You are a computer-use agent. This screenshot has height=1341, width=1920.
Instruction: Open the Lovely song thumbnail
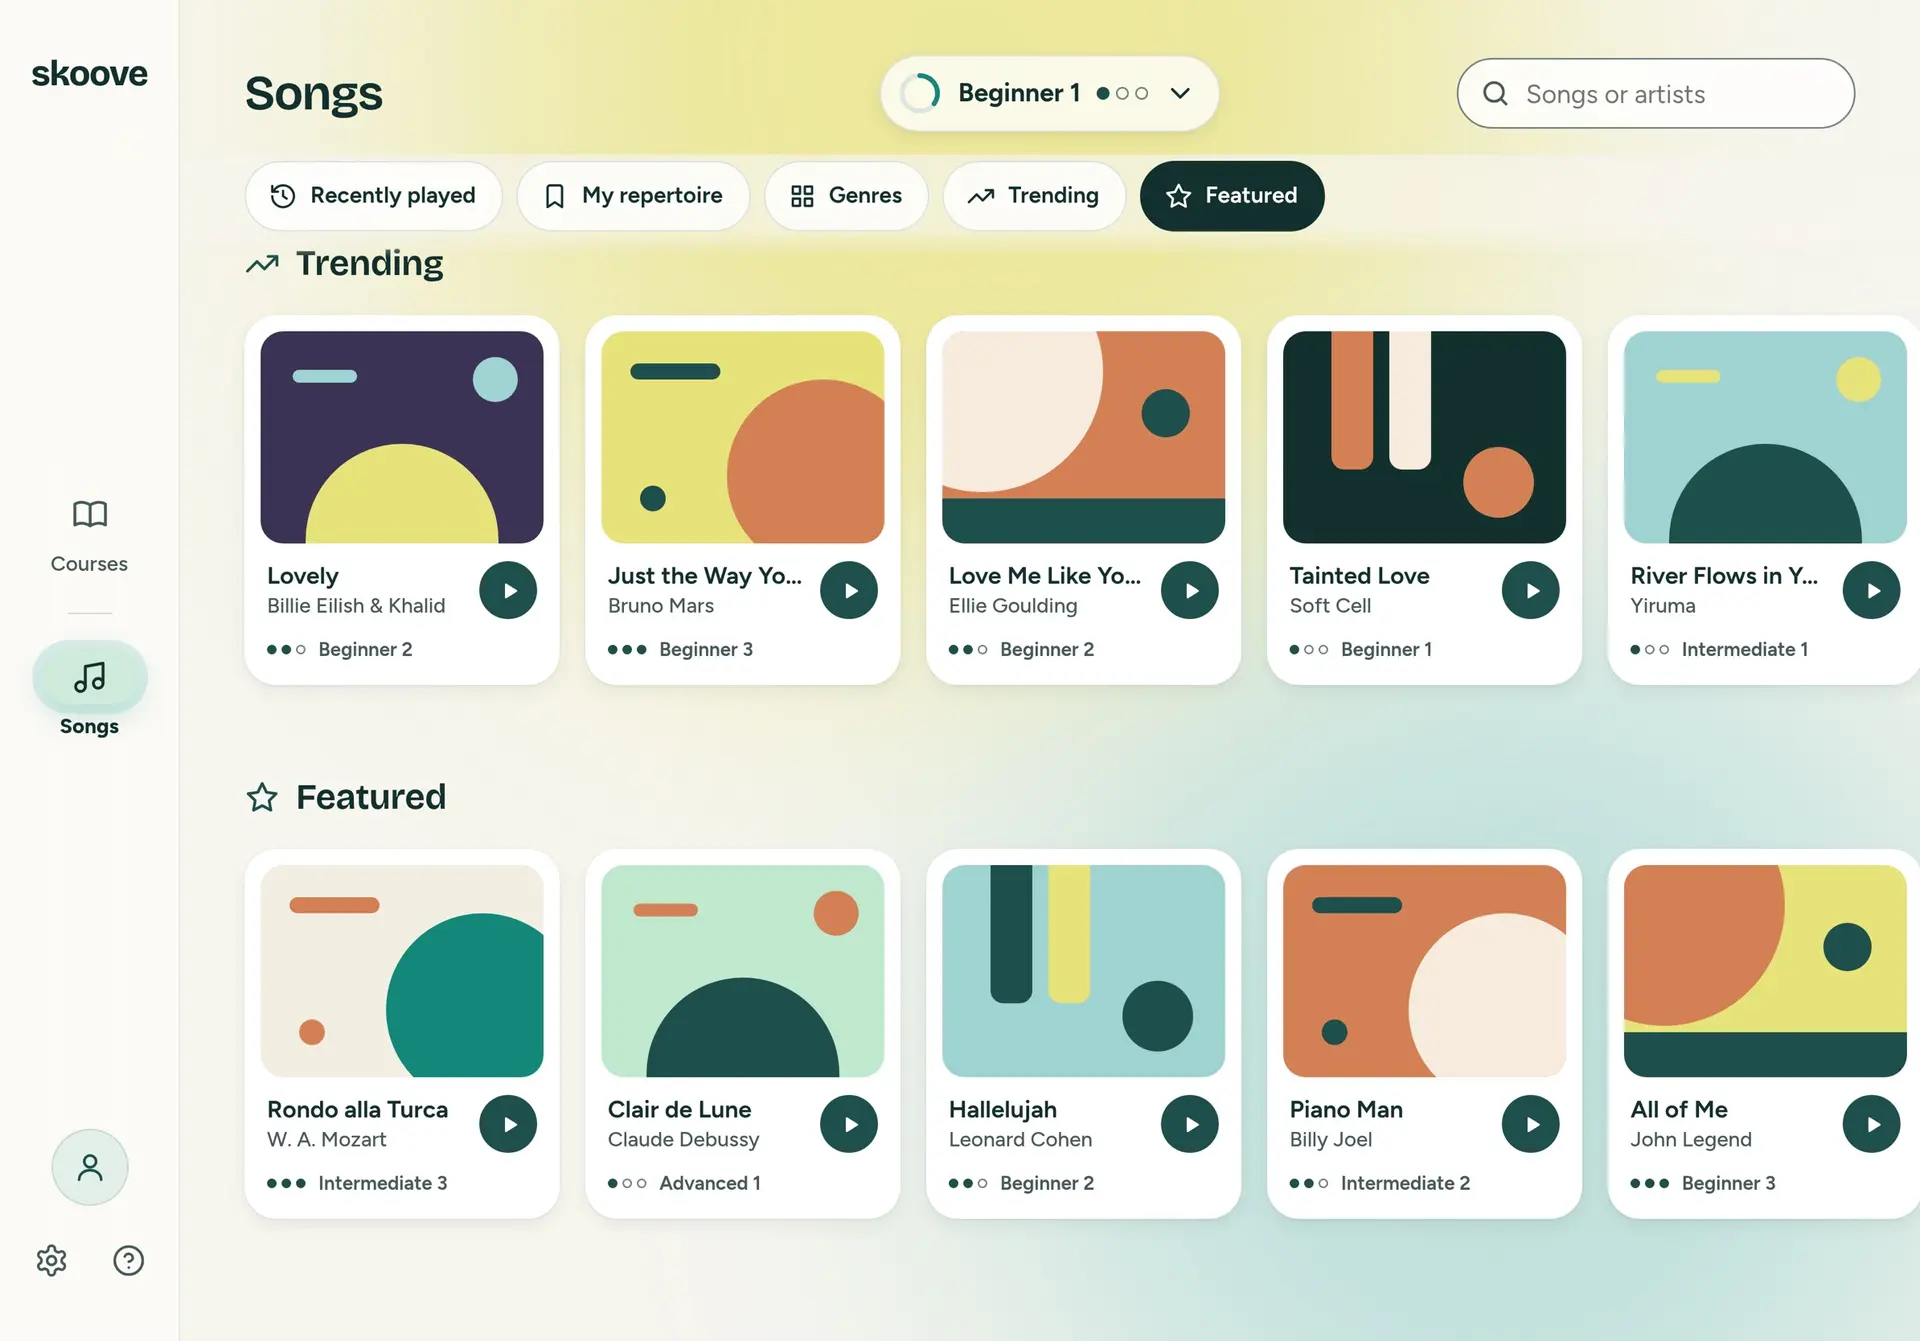tap(402, 437)
